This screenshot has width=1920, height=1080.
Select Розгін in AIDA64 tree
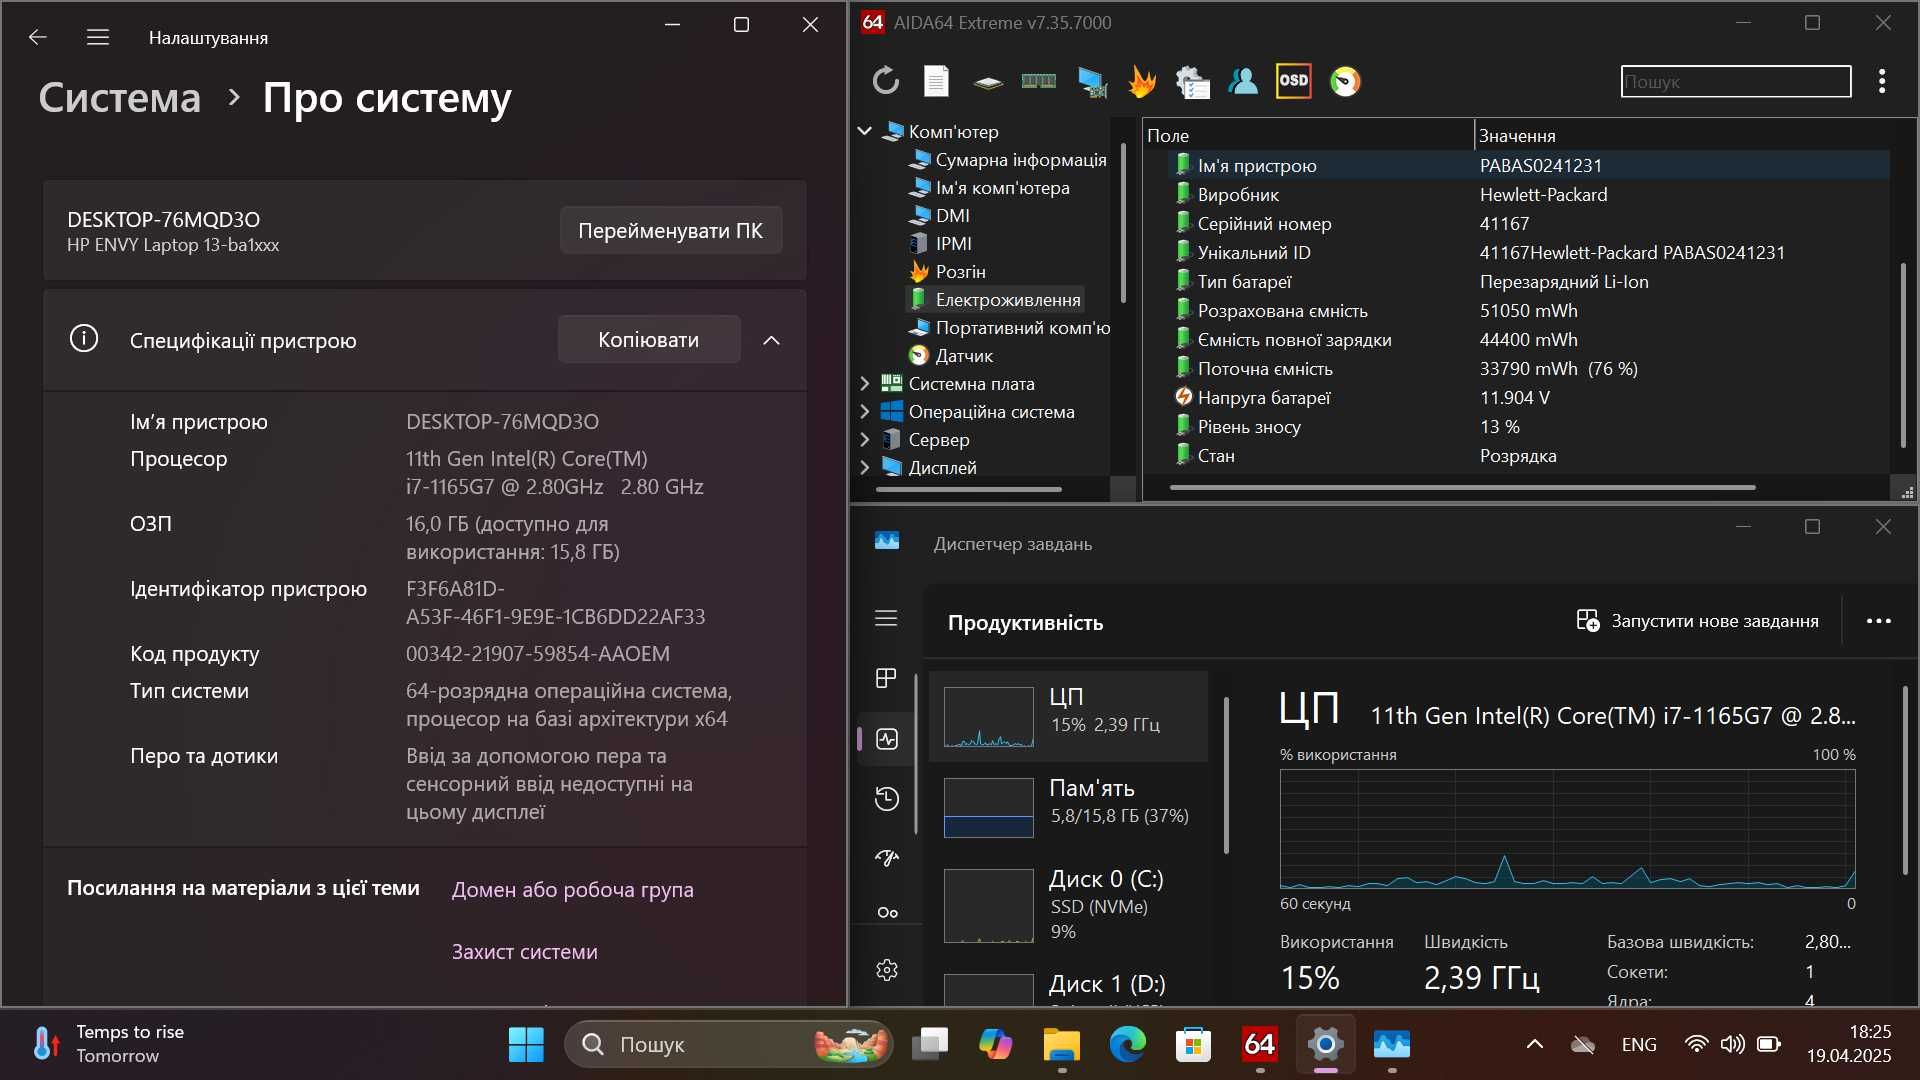(948, 271)
